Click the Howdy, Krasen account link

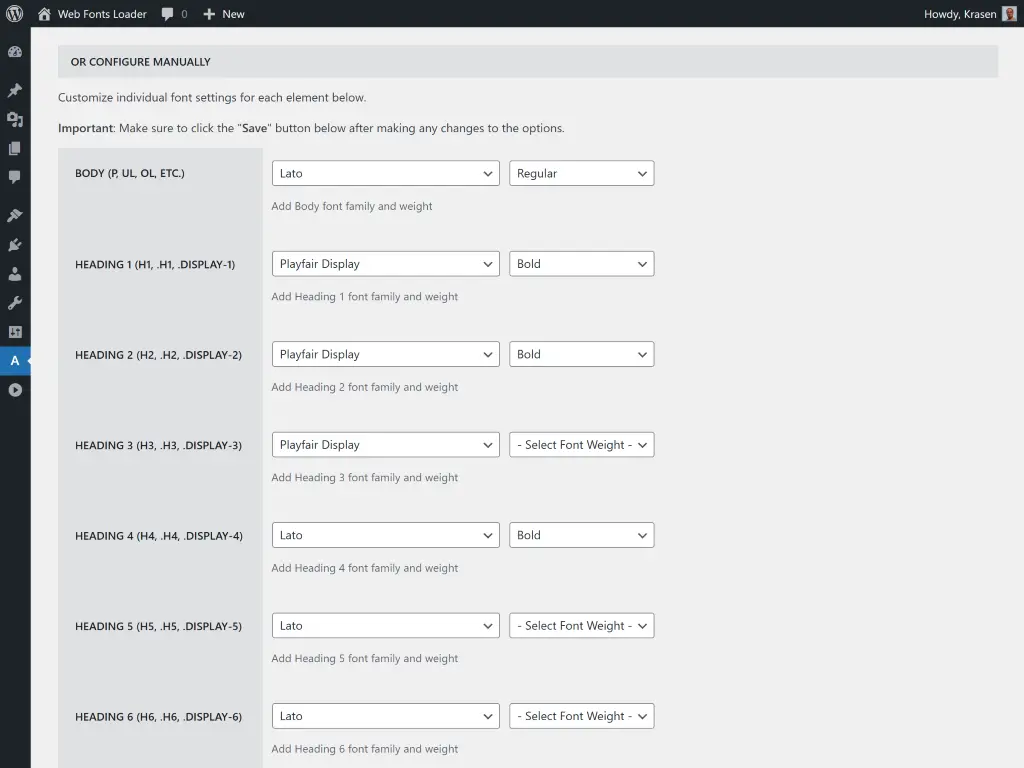point(961,14)
